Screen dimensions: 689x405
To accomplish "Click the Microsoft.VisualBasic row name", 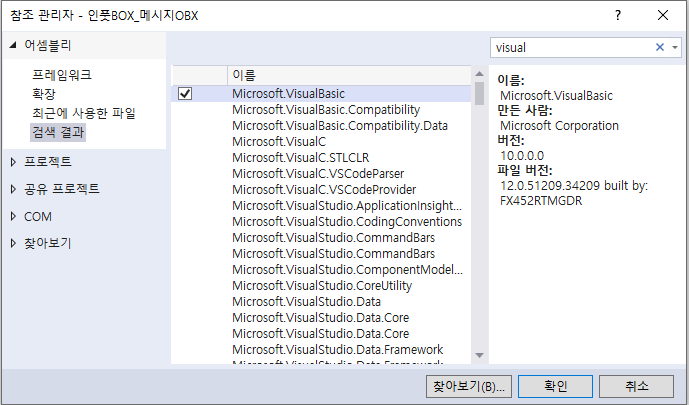I will [x=289, y=94].
